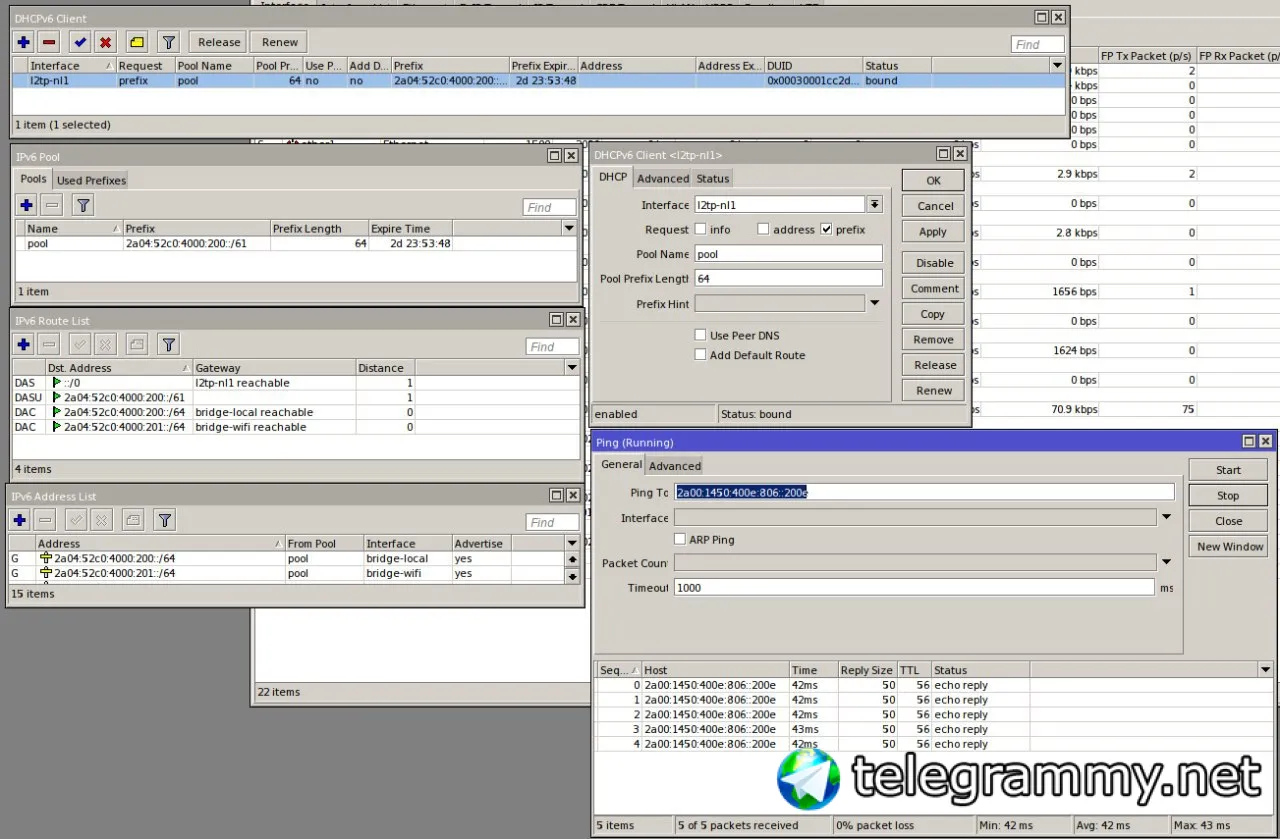Open the filter in IPv6 Route List

169,344
